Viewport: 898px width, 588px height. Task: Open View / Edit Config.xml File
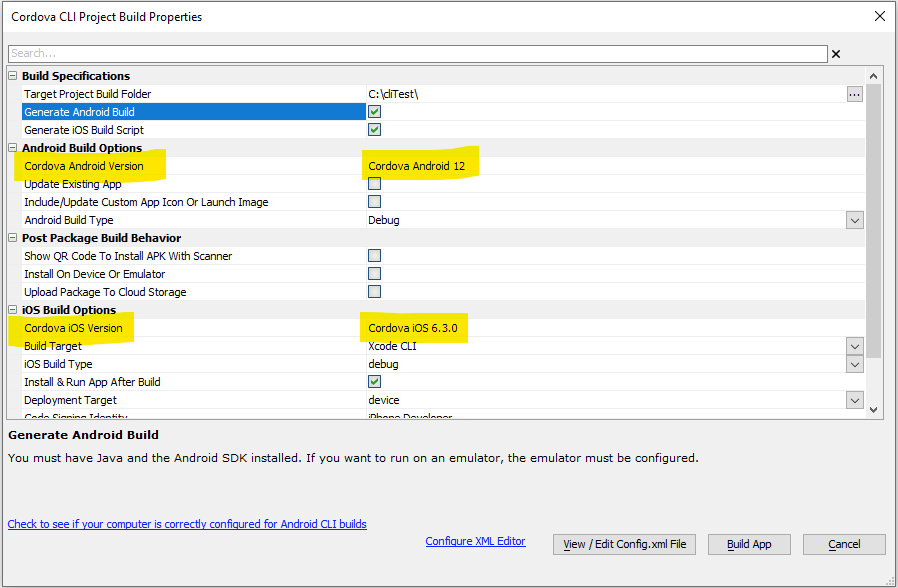tap(624, 544)
